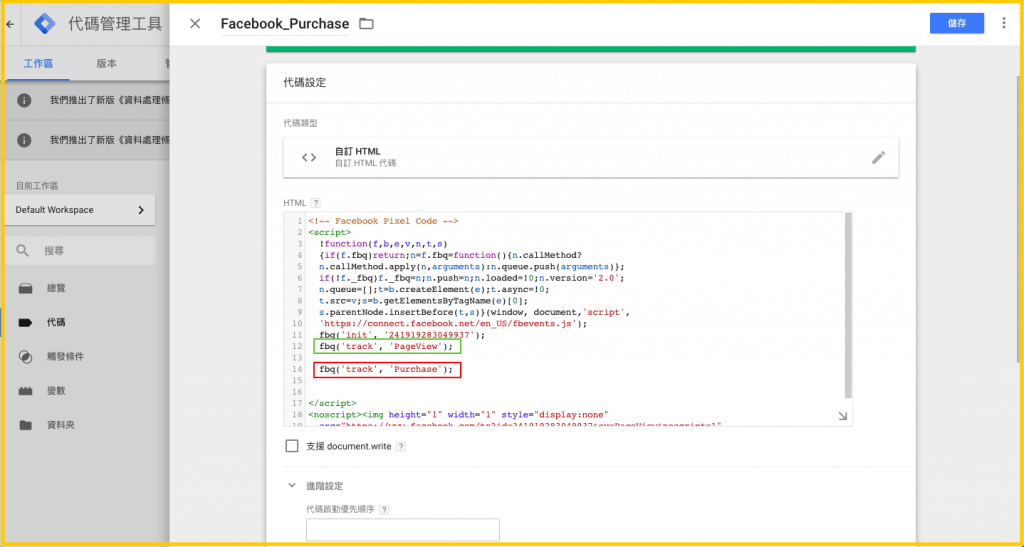Screen dimensions: 1024x547
Task: Click the HTML editor vertical scrollbar
Action: 848,304
